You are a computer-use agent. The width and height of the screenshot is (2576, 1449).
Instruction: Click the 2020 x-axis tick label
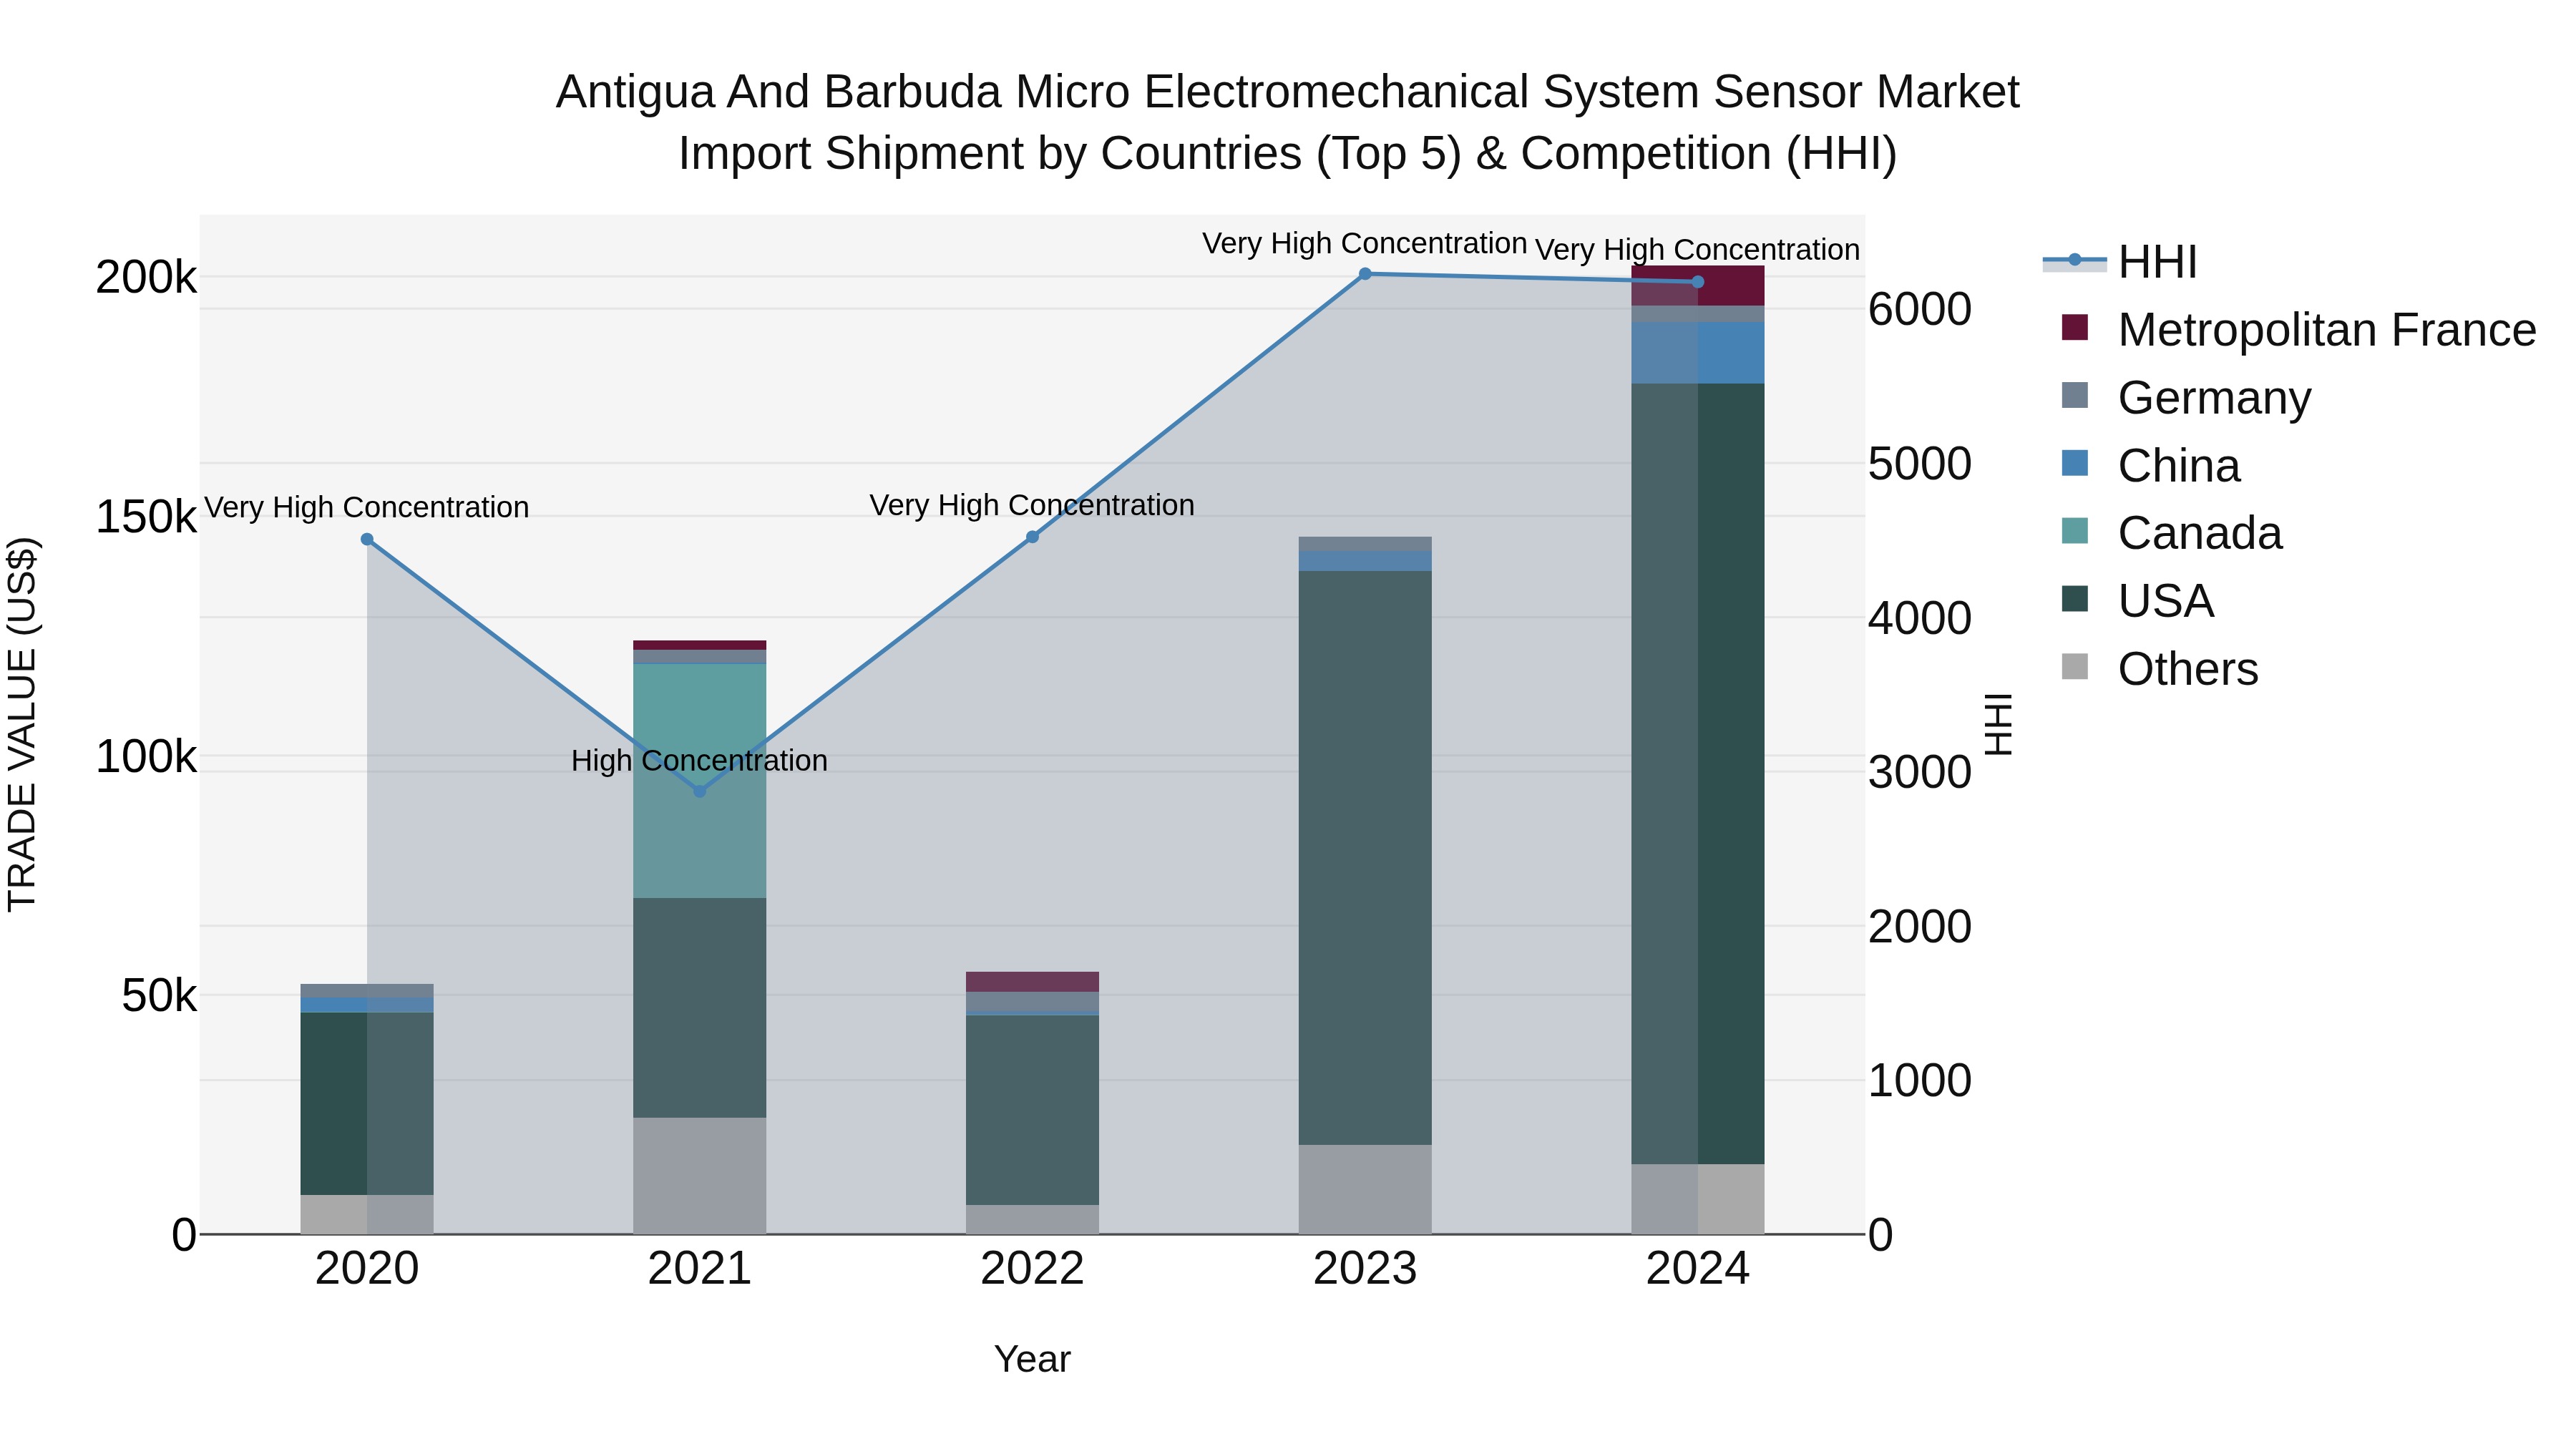point(367,1269)
